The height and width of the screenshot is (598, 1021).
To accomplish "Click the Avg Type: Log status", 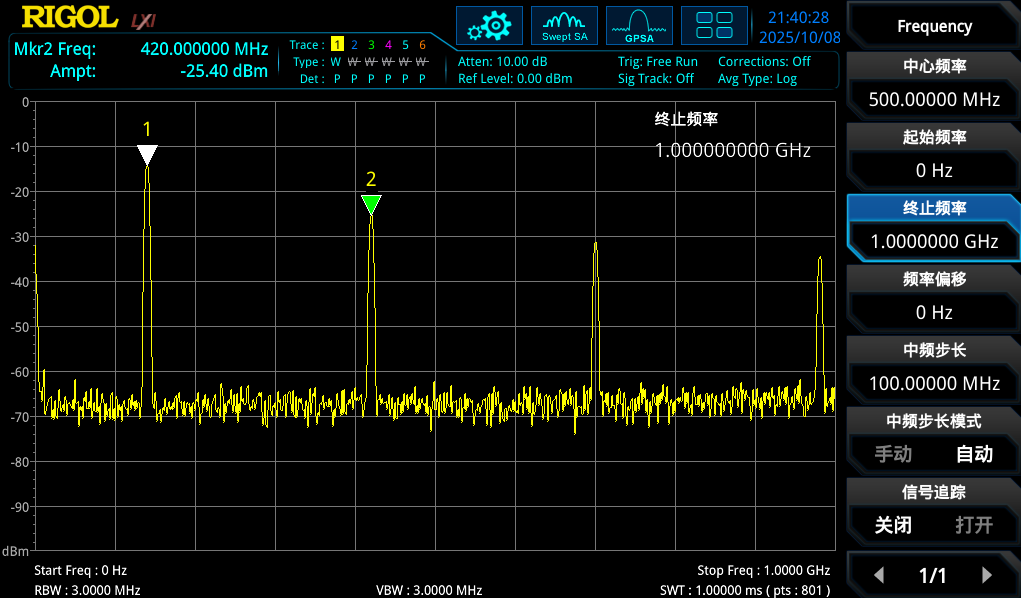I will [757, 79].
